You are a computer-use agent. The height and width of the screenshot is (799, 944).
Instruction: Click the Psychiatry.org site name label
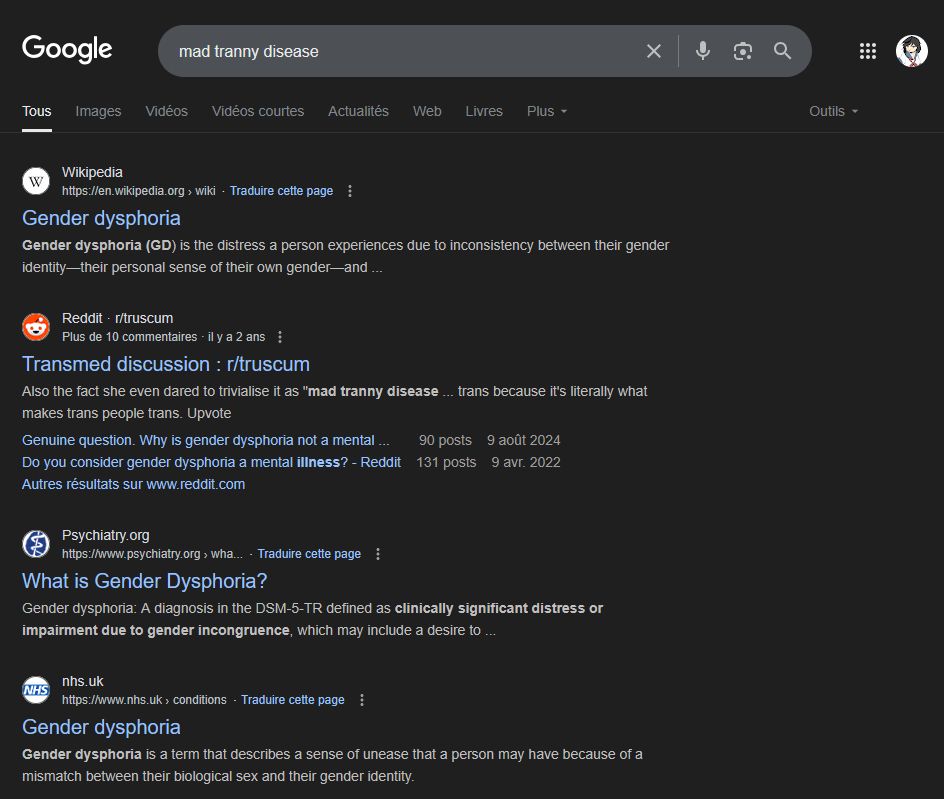tap(105, 535)
